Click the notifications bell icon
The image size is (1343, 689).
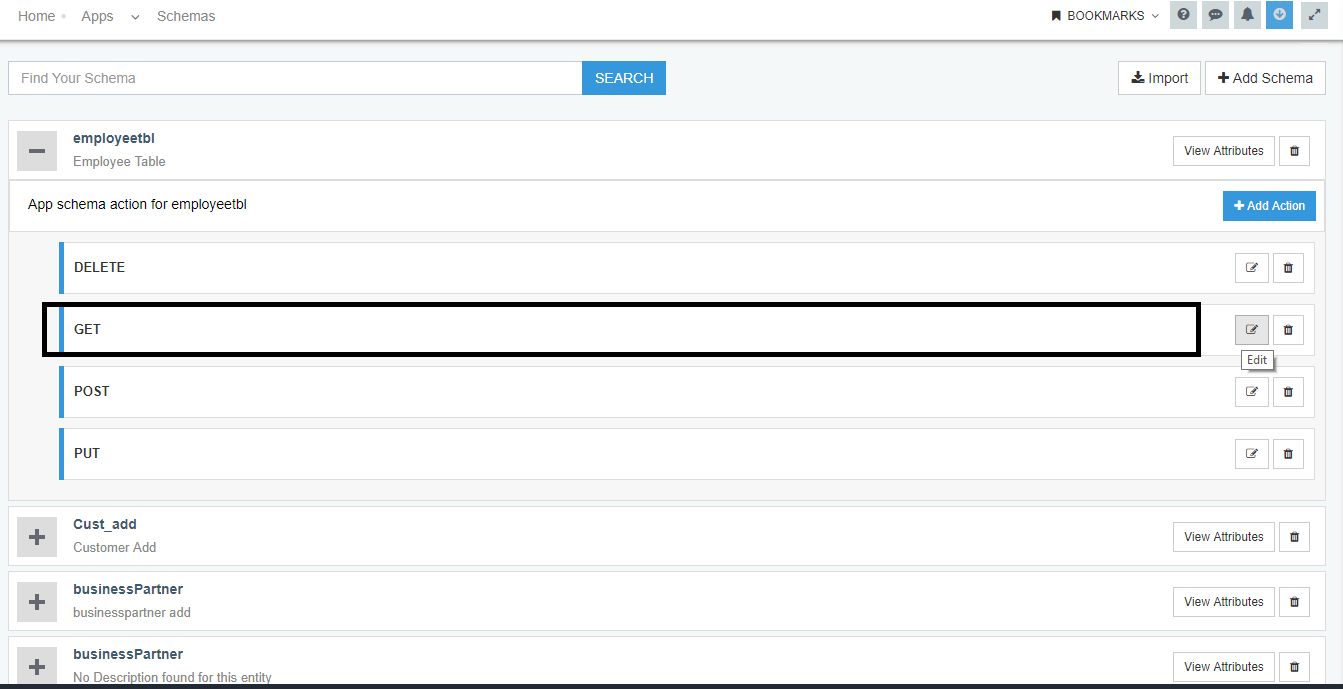tap(1247, 15)
